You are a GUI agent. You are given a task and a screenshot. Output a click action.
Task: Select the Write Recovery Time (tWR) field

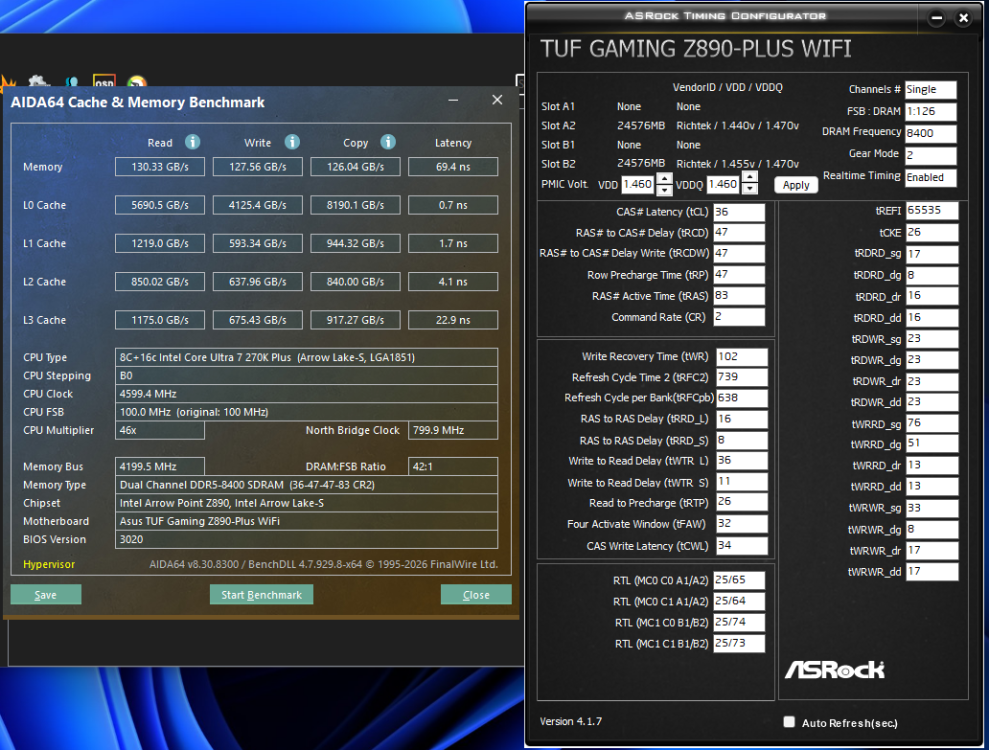click(742, 356)
